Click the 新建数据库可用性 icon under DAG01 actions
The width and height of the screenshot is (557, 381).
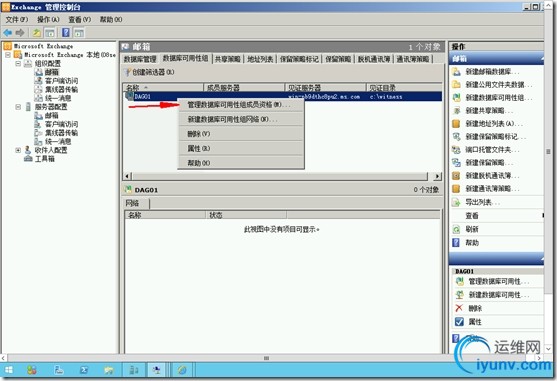459,295
